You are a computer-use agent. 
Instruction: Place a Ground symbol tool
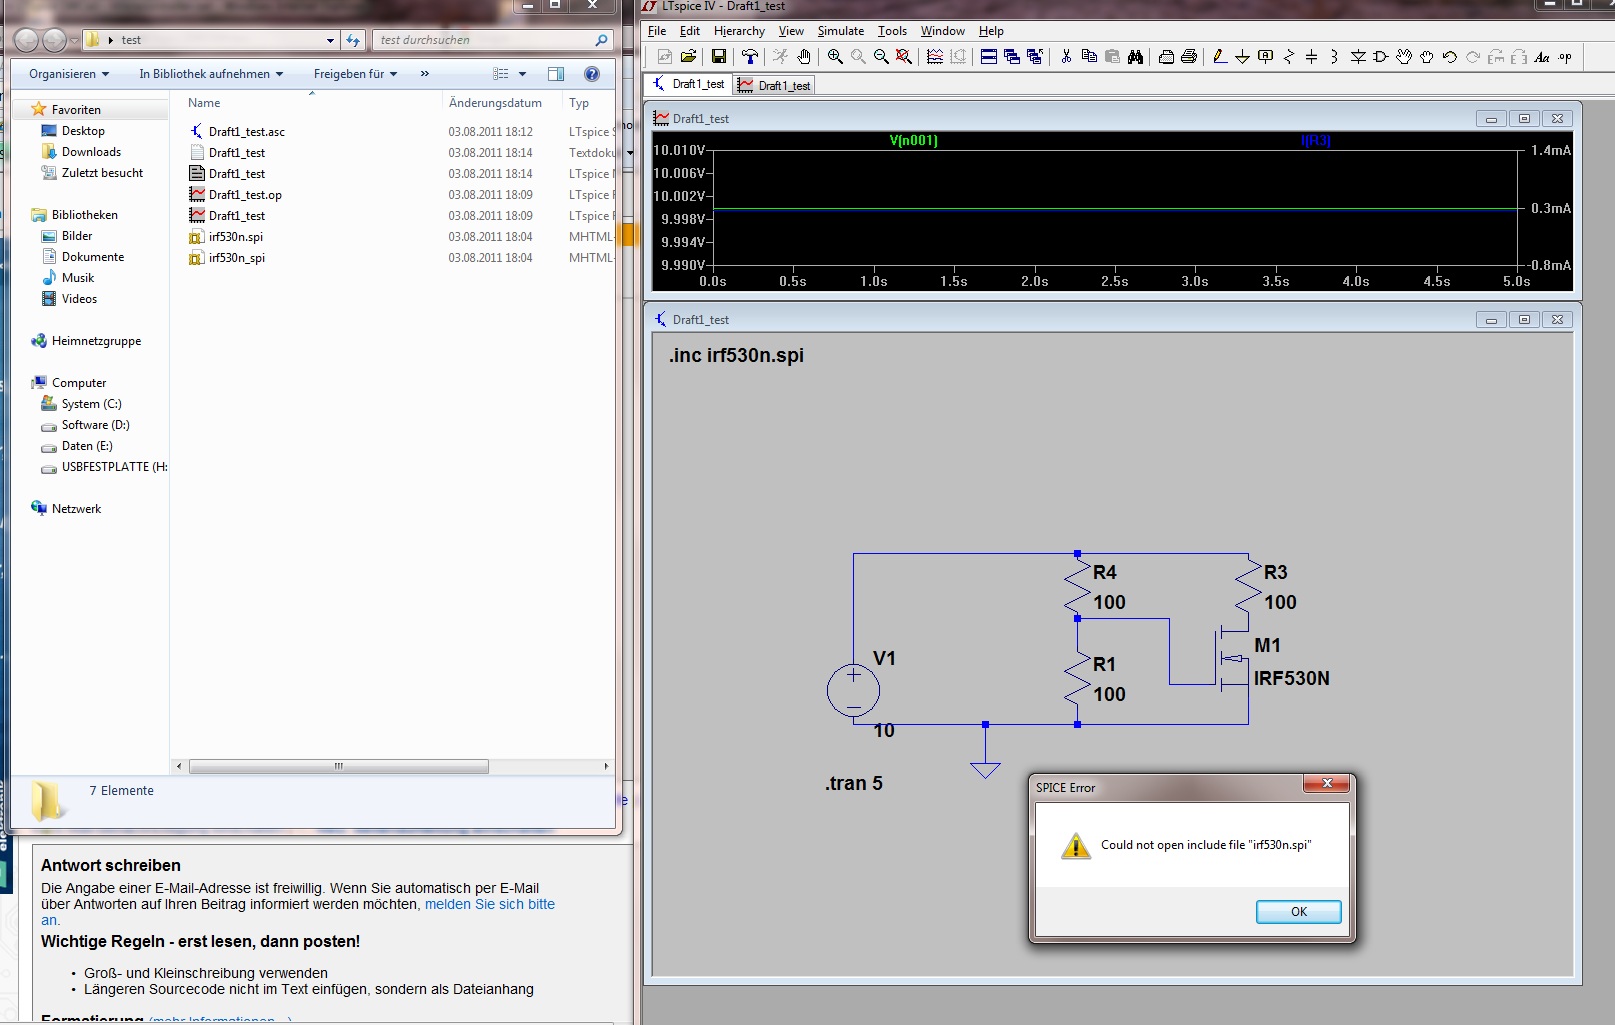pyautogui.click(x=1242, y=57)
